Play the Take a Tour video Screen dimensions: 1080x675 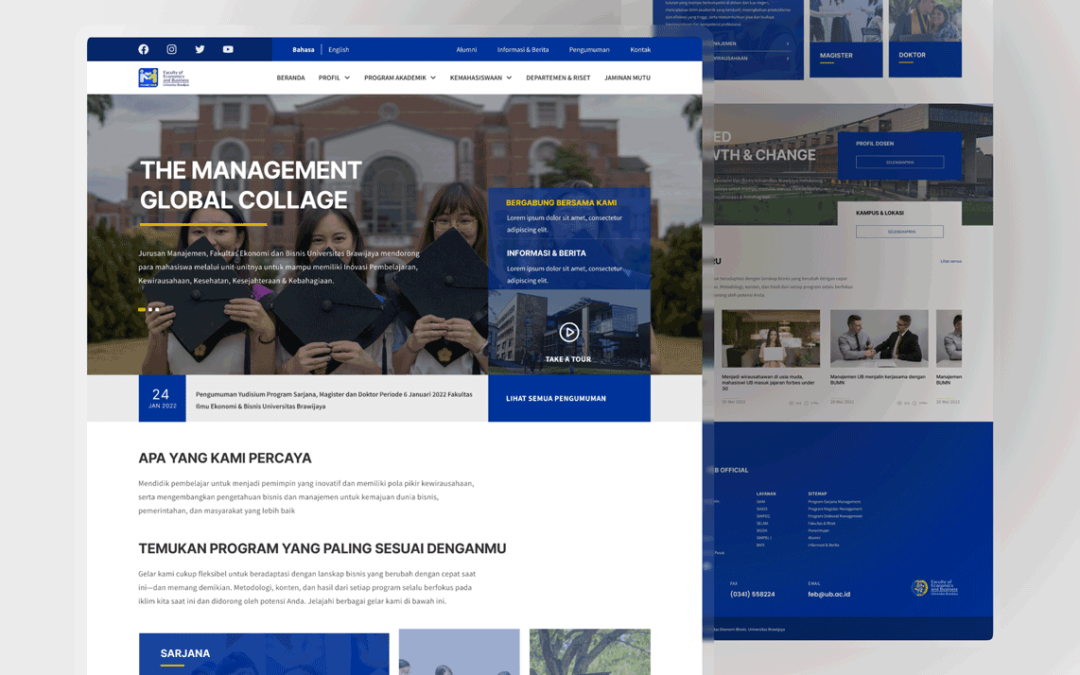569,333
